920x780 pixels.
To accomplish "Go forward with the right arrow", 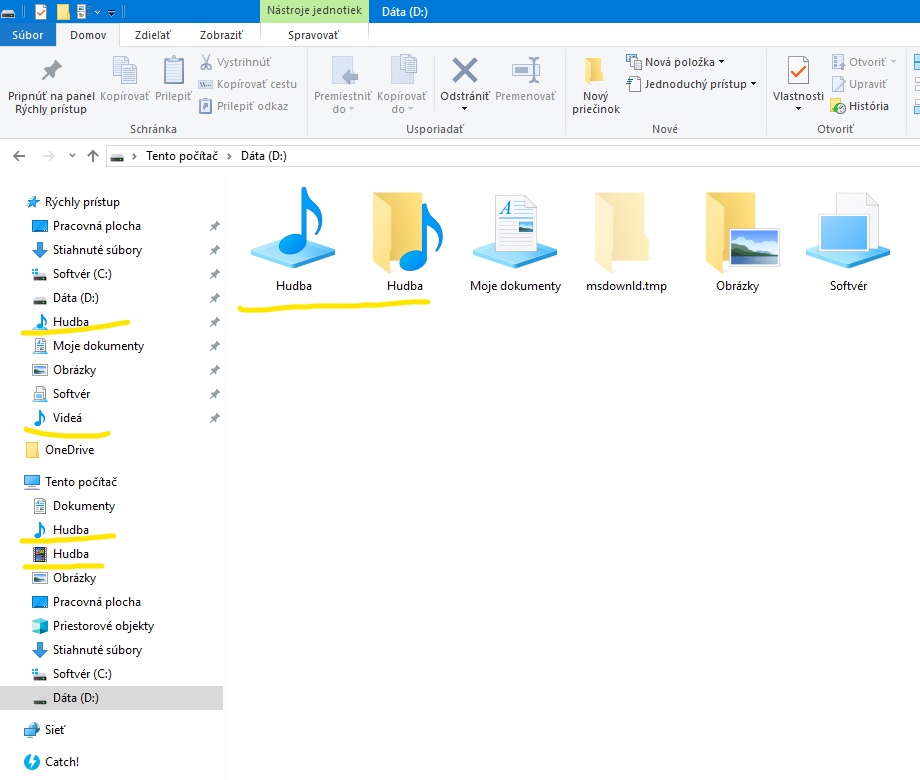I will click(49, 156).
